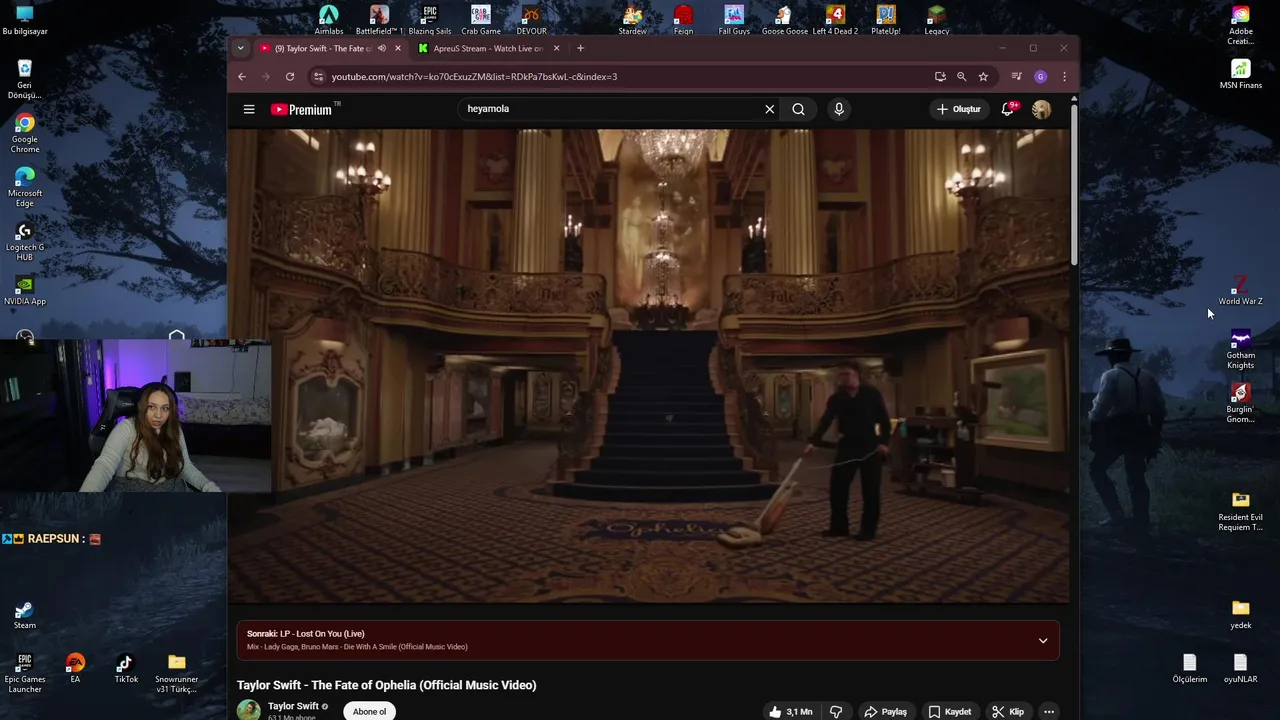
Task: Reload the YouTube page
Action: click(290, 77)
